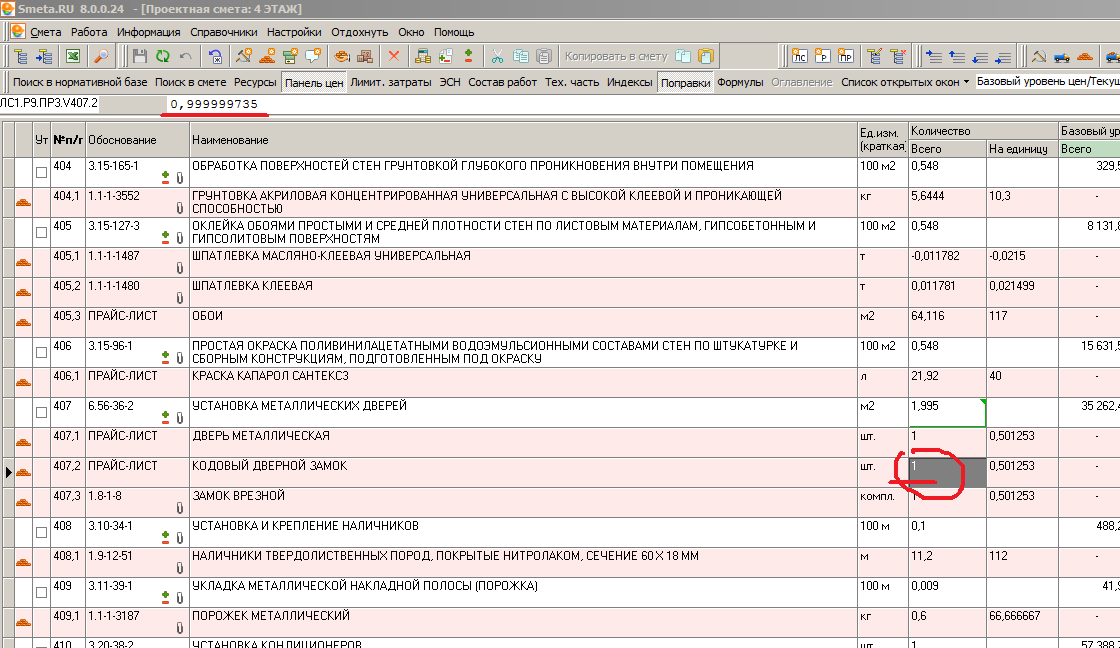Check the box for row 408
This screenshot has width=1120, height=648.
[41, 532]
